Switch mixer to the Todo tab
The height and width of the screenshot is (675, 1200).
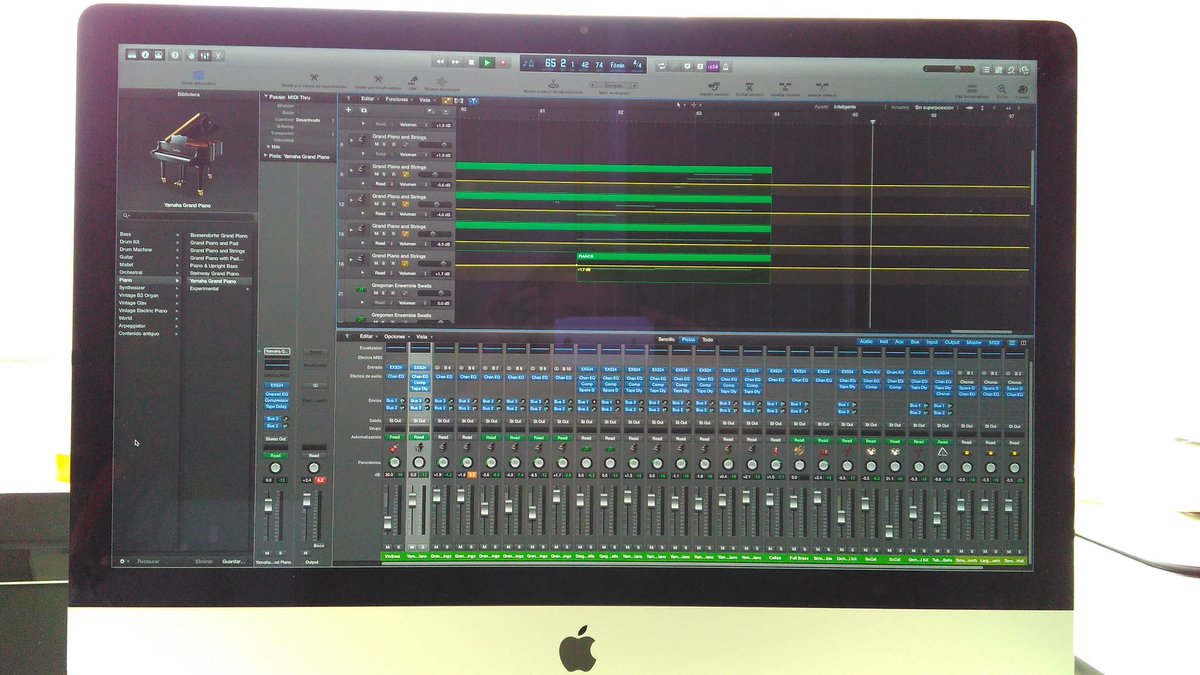(x=708, y=339)
